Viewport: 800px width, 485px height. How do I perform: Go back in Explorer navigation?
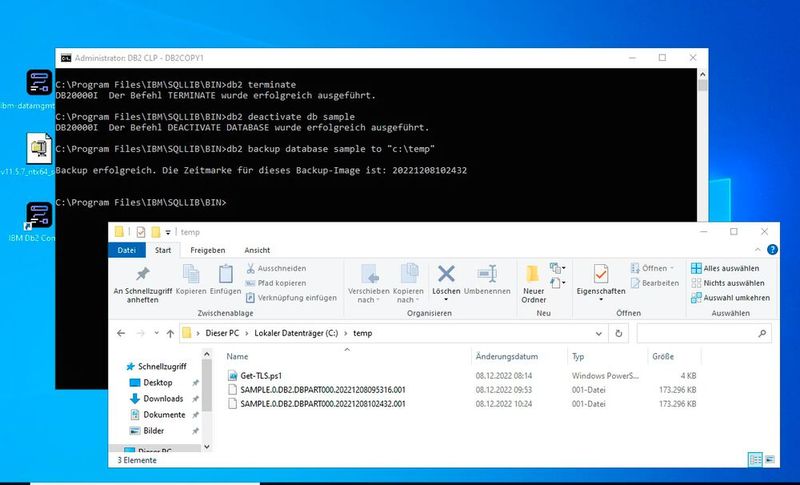click(x=121, y=334)
